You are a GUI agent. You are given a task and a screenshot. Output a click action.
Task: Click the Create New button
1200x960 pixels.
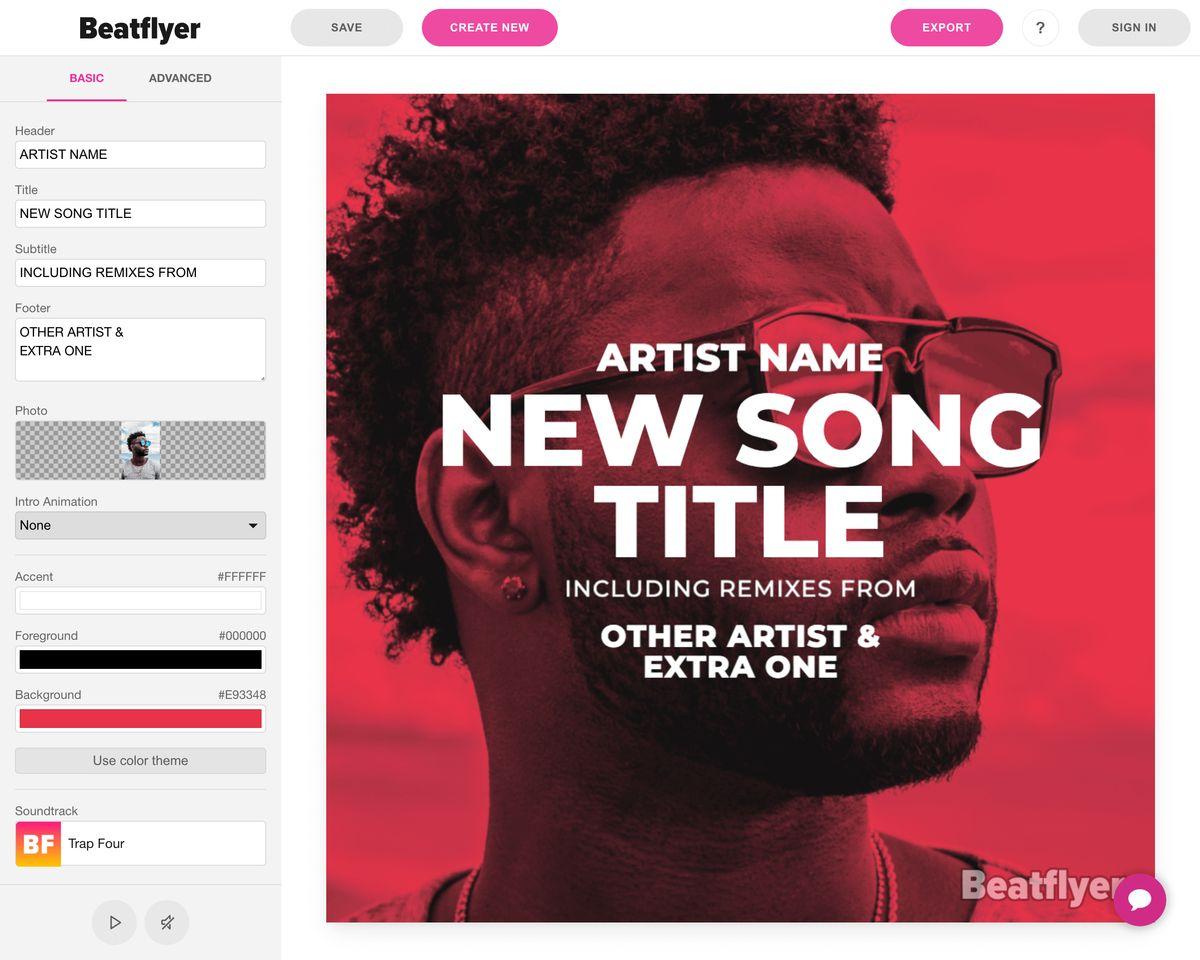(x=490, y=28)
